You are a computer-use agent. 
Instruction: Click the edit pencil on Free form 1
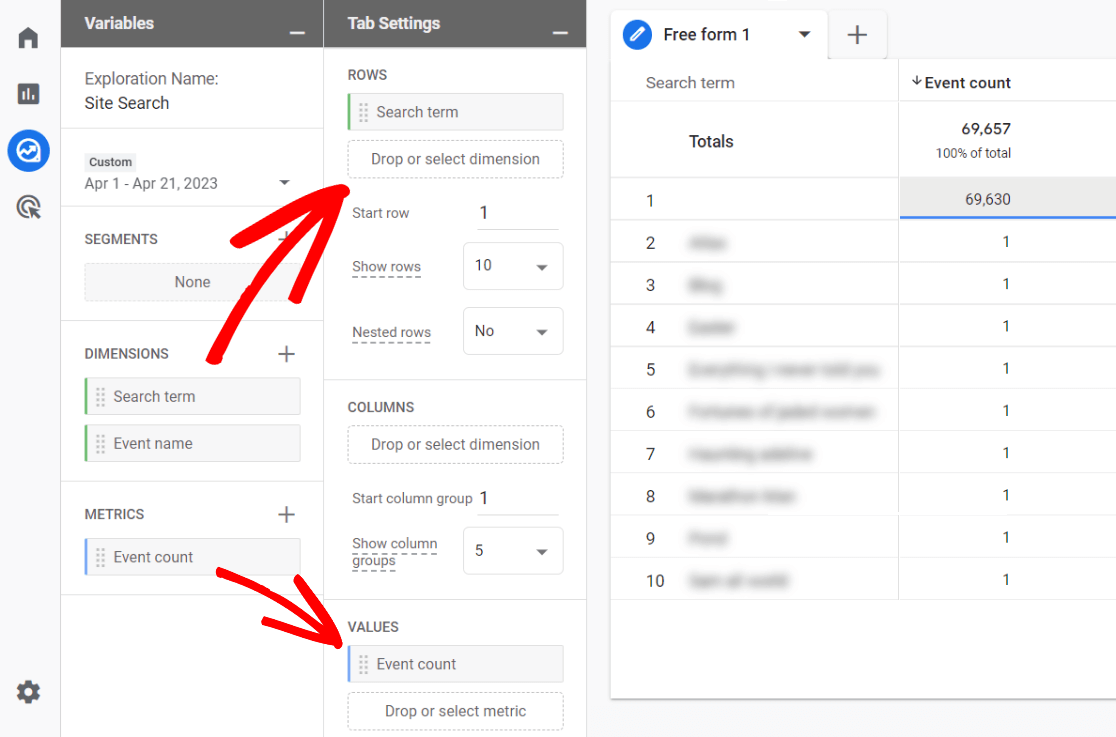[x=637, y=34]
